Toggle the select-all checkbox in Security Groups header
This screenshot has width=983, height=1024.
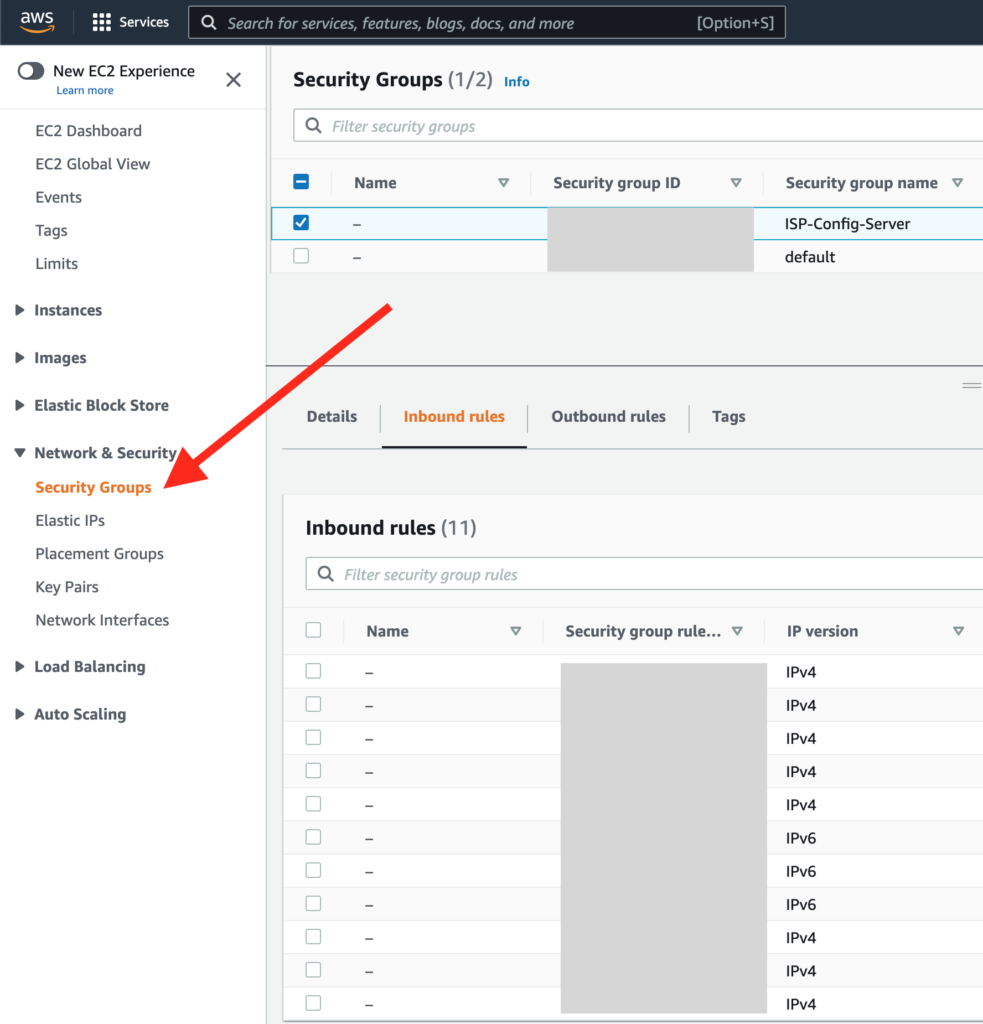point(301,182)
